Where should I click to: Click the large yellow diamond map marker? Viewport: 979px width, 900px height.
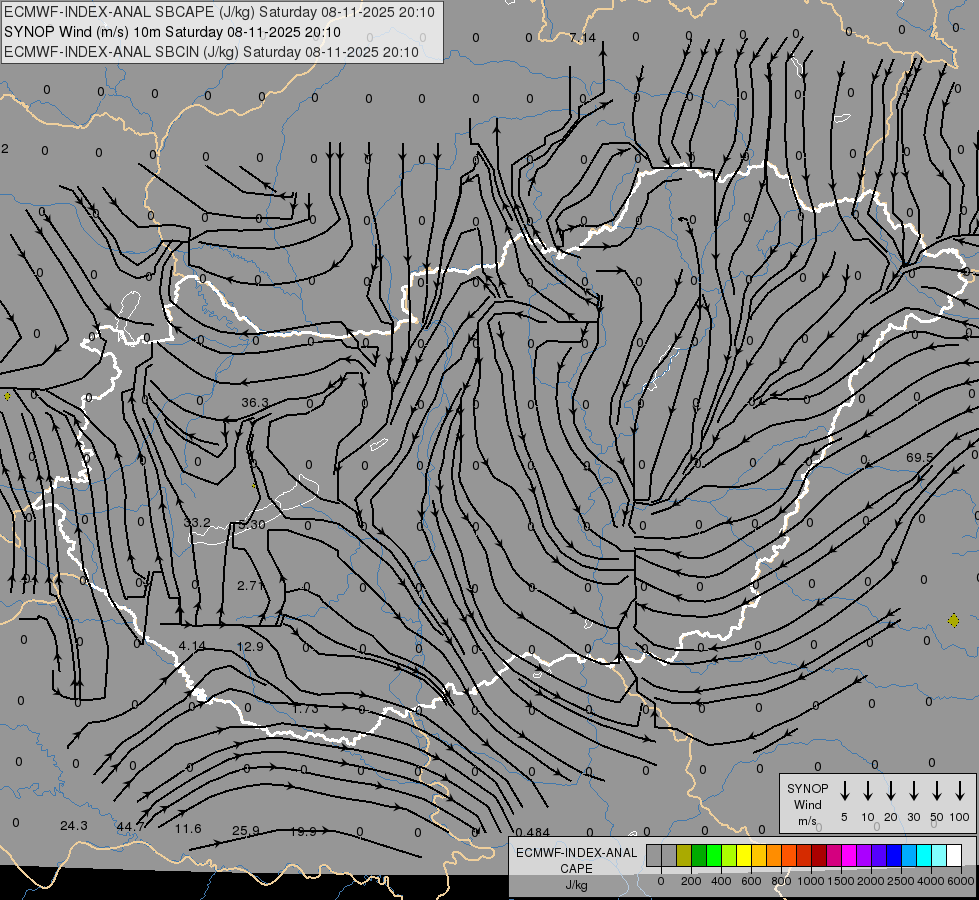953,620
